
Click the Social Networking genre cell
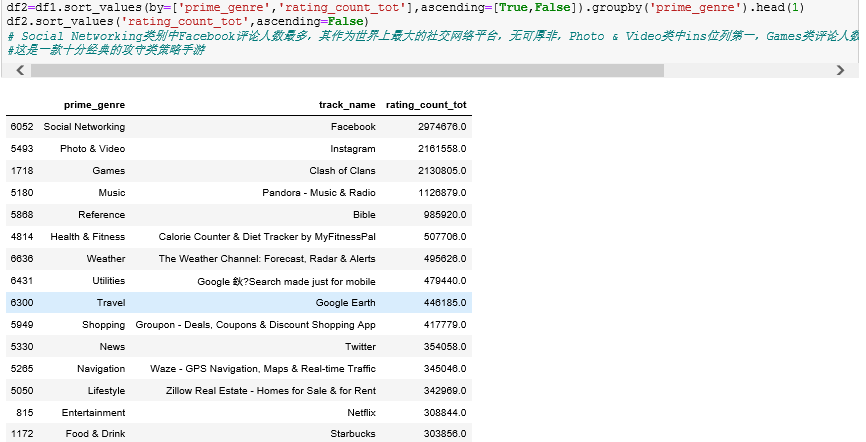coord(84,127)
